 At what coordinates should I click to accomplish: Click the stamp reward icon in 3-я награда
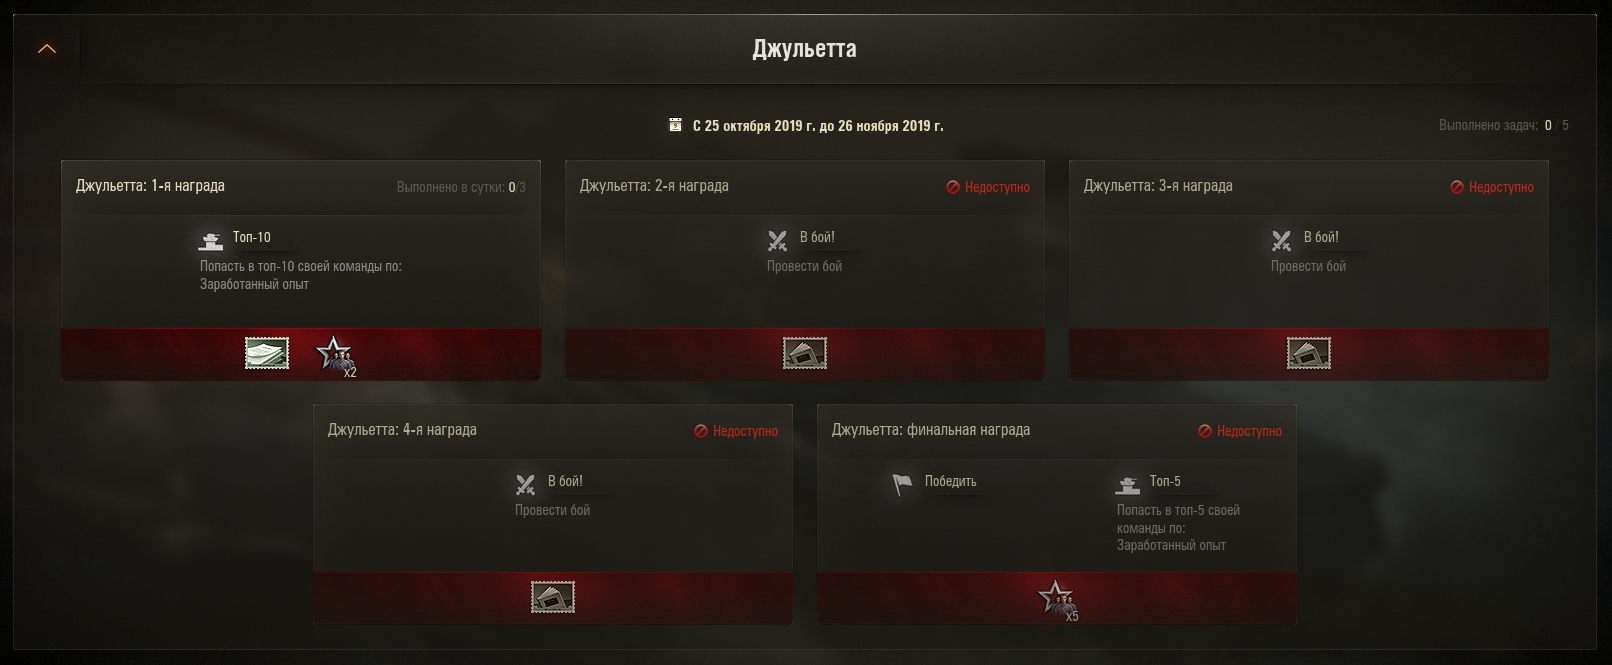coord(1309,353)
